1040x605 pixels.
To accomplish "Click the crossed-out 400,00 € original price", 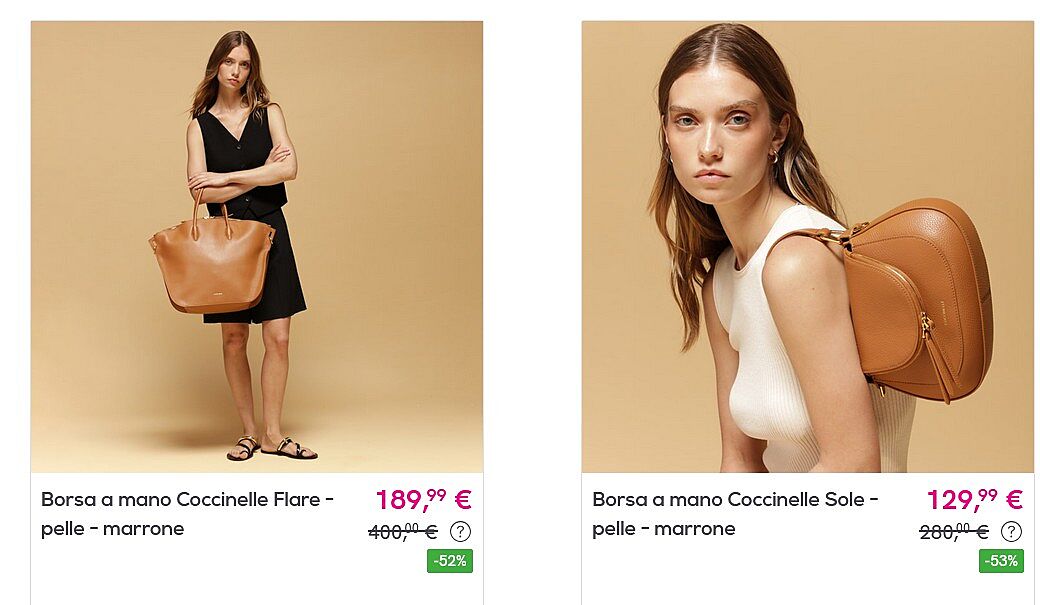I will click(x=403, y=531).
